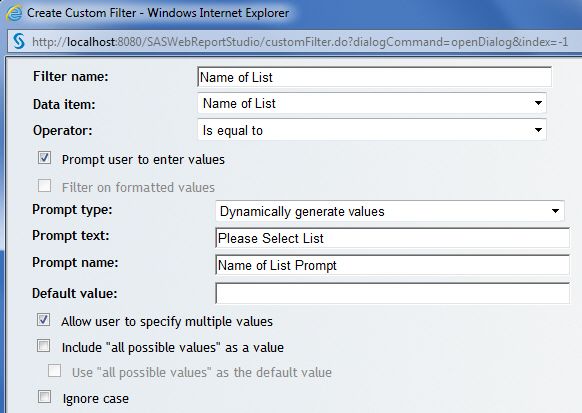Enable the Ignore case checkbox
Screen dimensions: 582x413
coord(45,396)
